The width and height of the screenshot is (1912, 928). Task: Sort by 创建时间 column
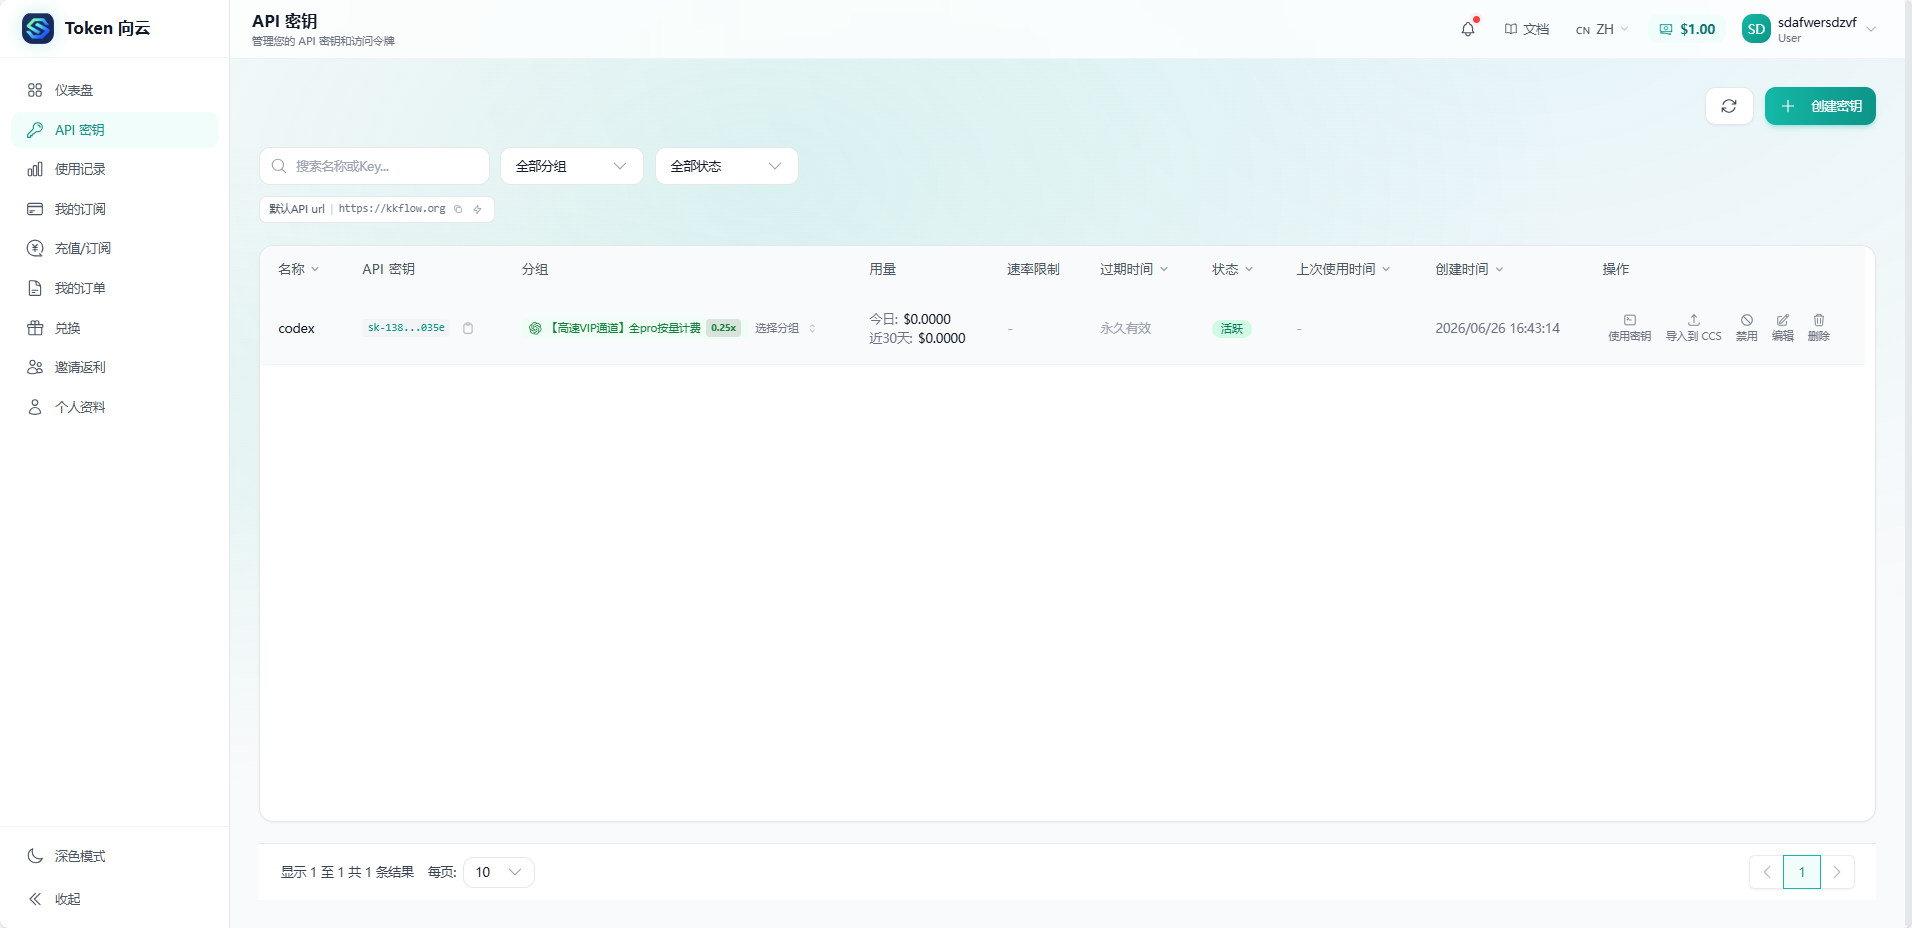tap(1469, 269)
